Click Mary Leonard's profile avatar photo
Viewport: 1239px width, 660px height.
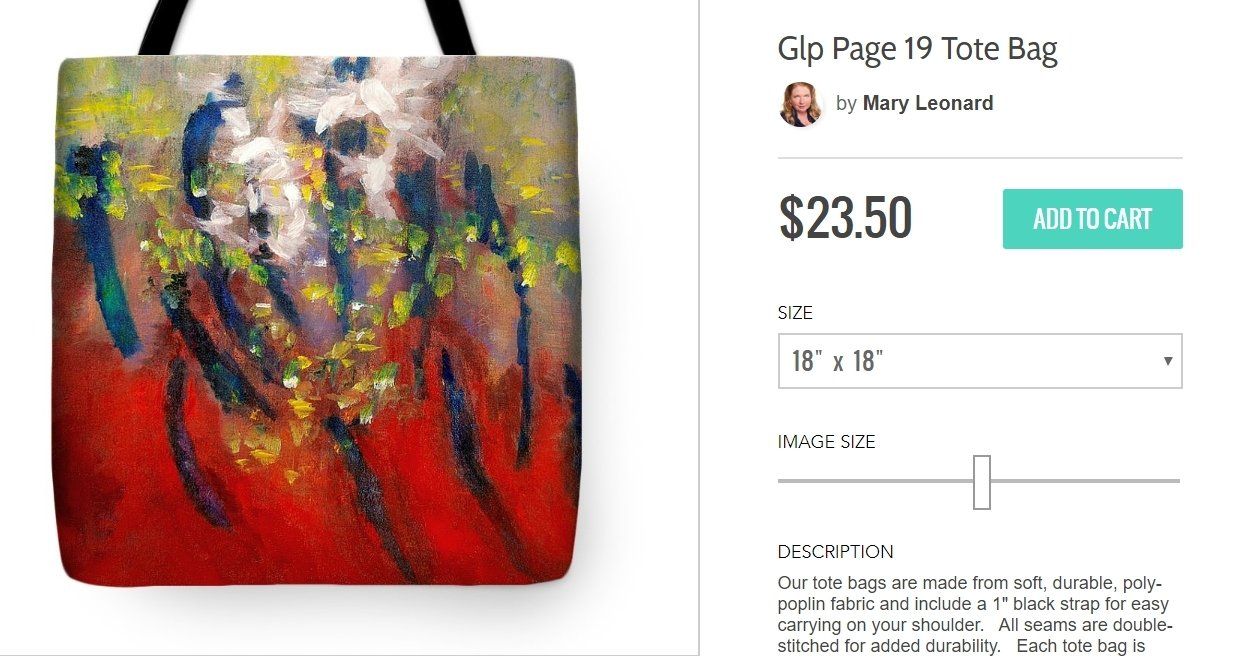coord(800,104)
